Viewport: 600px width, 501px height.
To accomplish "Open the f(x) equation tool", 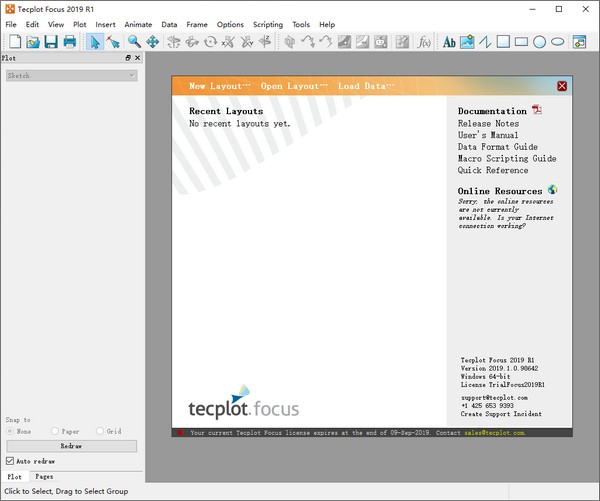I will pos(424,41).
